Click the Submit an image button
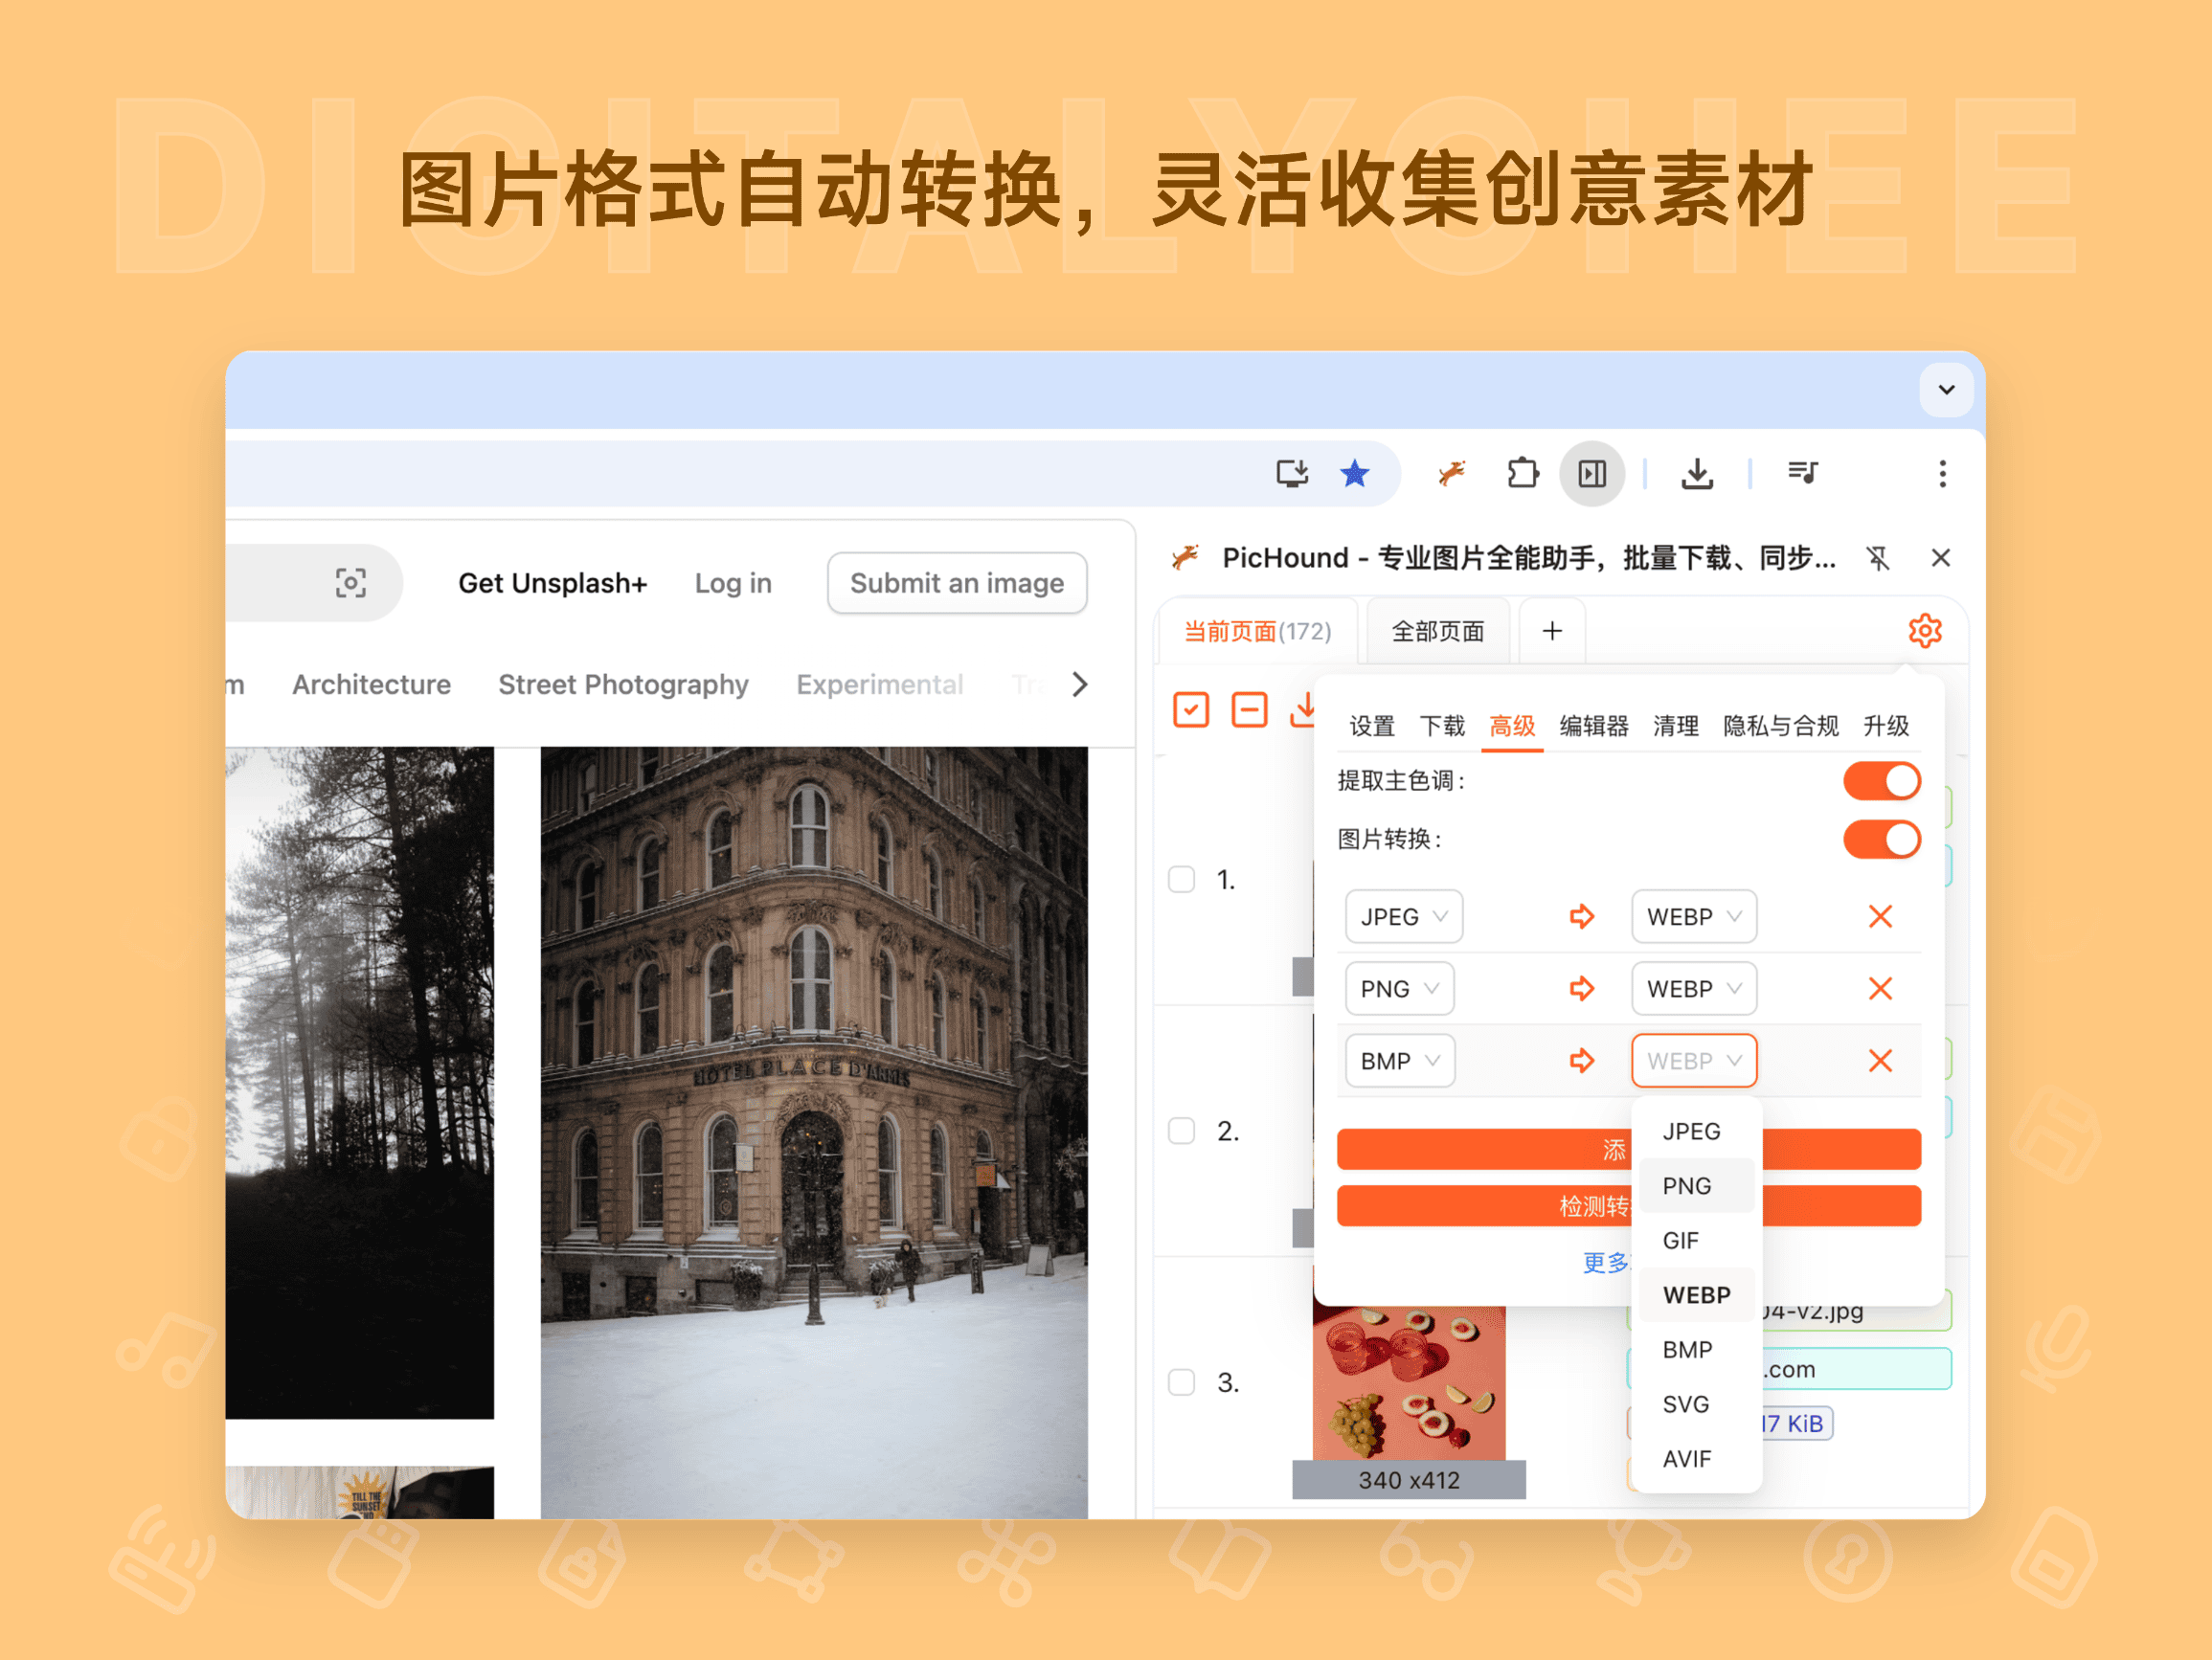 point(956,583)
